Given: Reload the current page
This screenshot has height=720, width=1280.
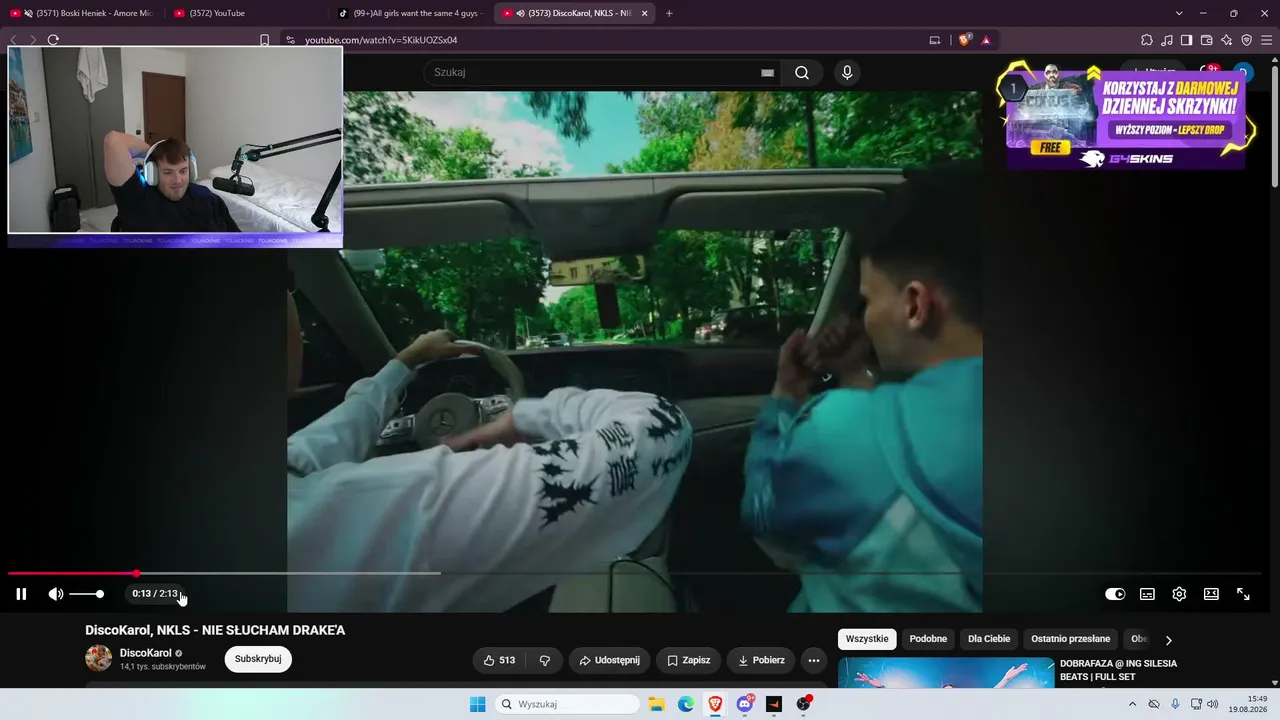Looking at the screenshot, I should point(53,40).
